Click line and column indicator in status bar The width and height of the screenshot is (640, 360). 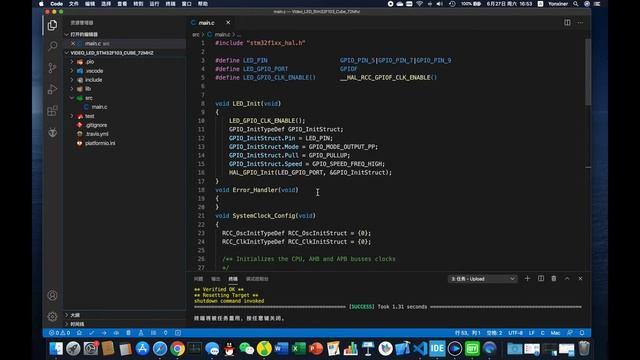(467, 333)
